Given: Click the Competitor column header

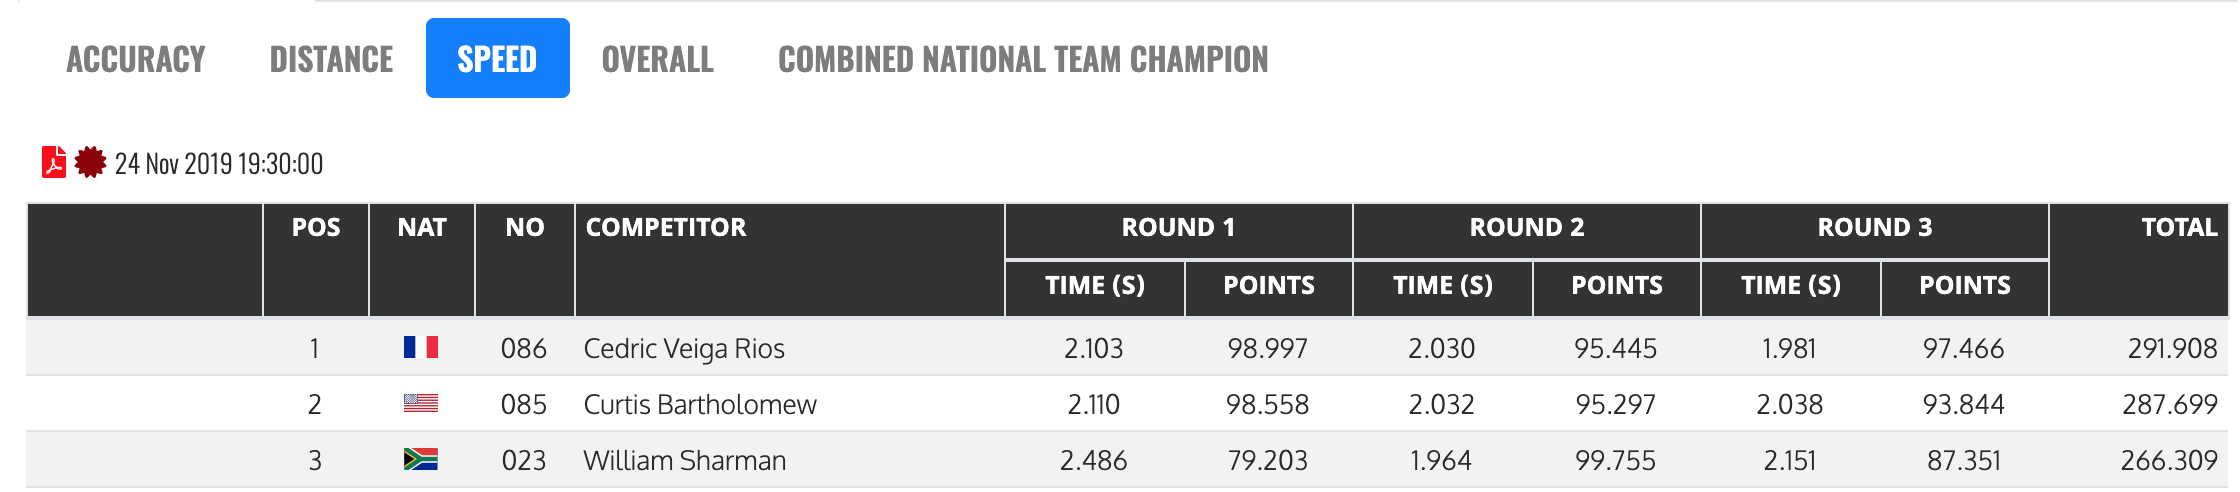Looking at the screenshot, I should coord(666,228).
